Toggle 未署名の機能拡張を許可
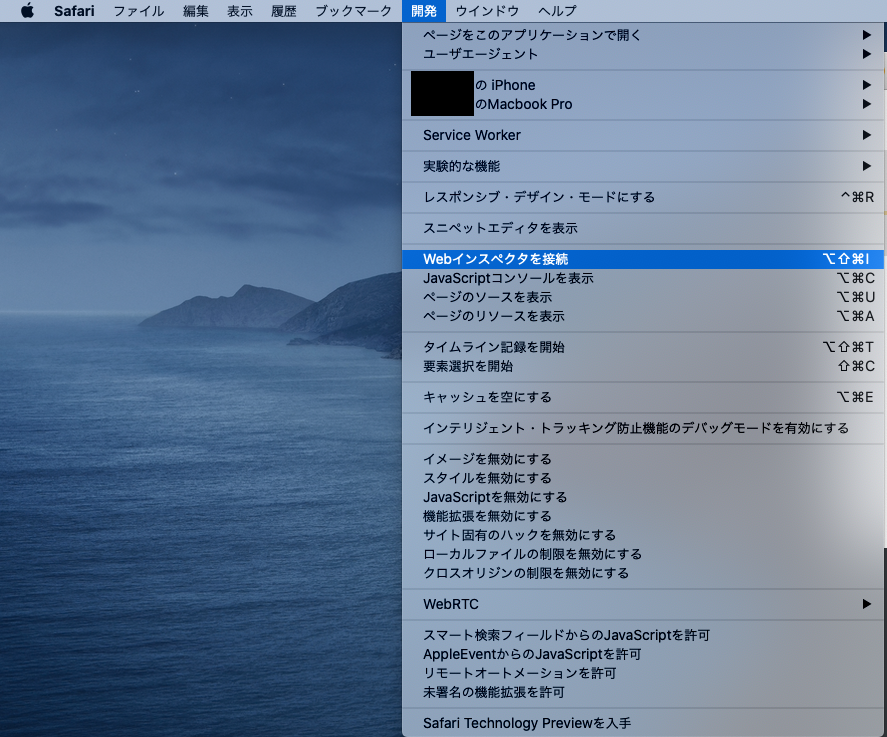 click(x=643, y=692)
